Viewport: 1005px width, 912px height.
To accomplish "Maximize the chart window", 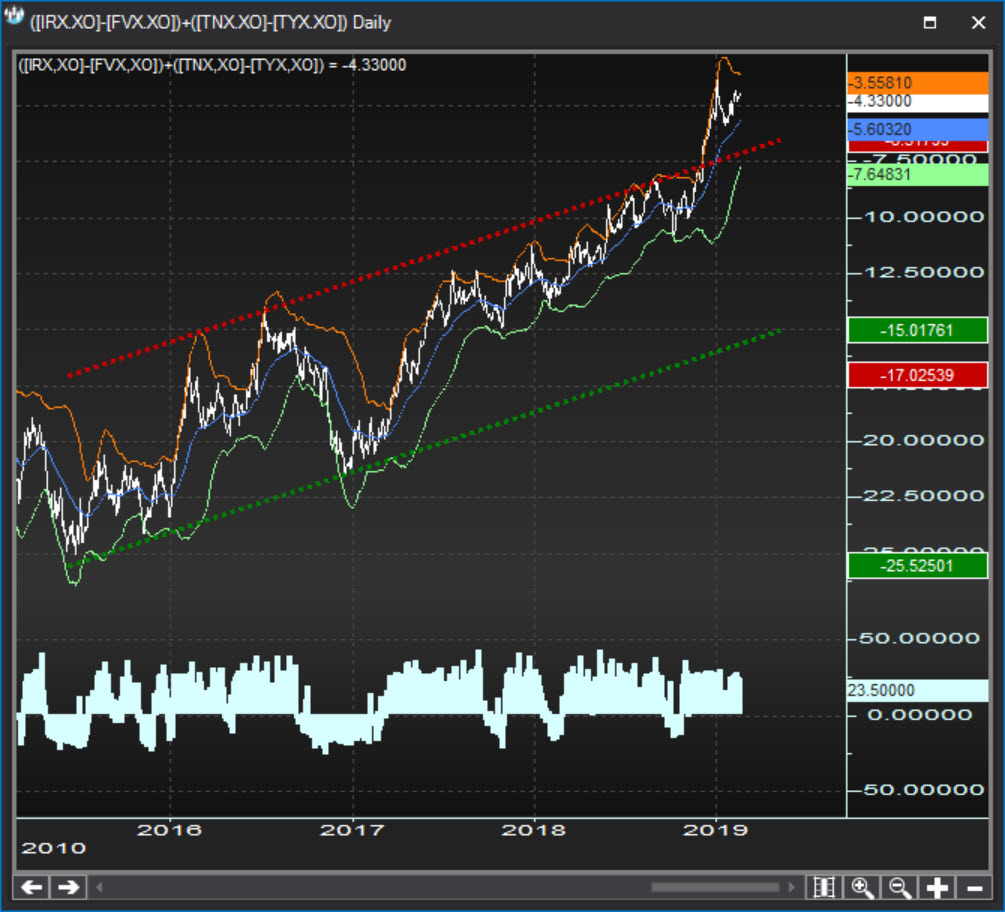I will (x=929, y=23).
